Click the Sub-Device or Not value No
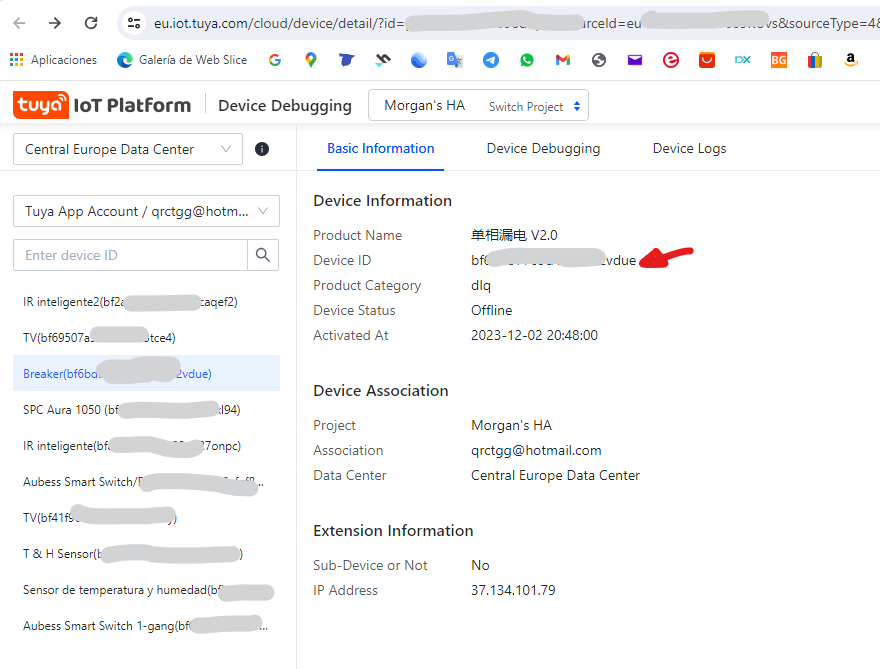This screenshot has width=880, height=669. (480, 565)
